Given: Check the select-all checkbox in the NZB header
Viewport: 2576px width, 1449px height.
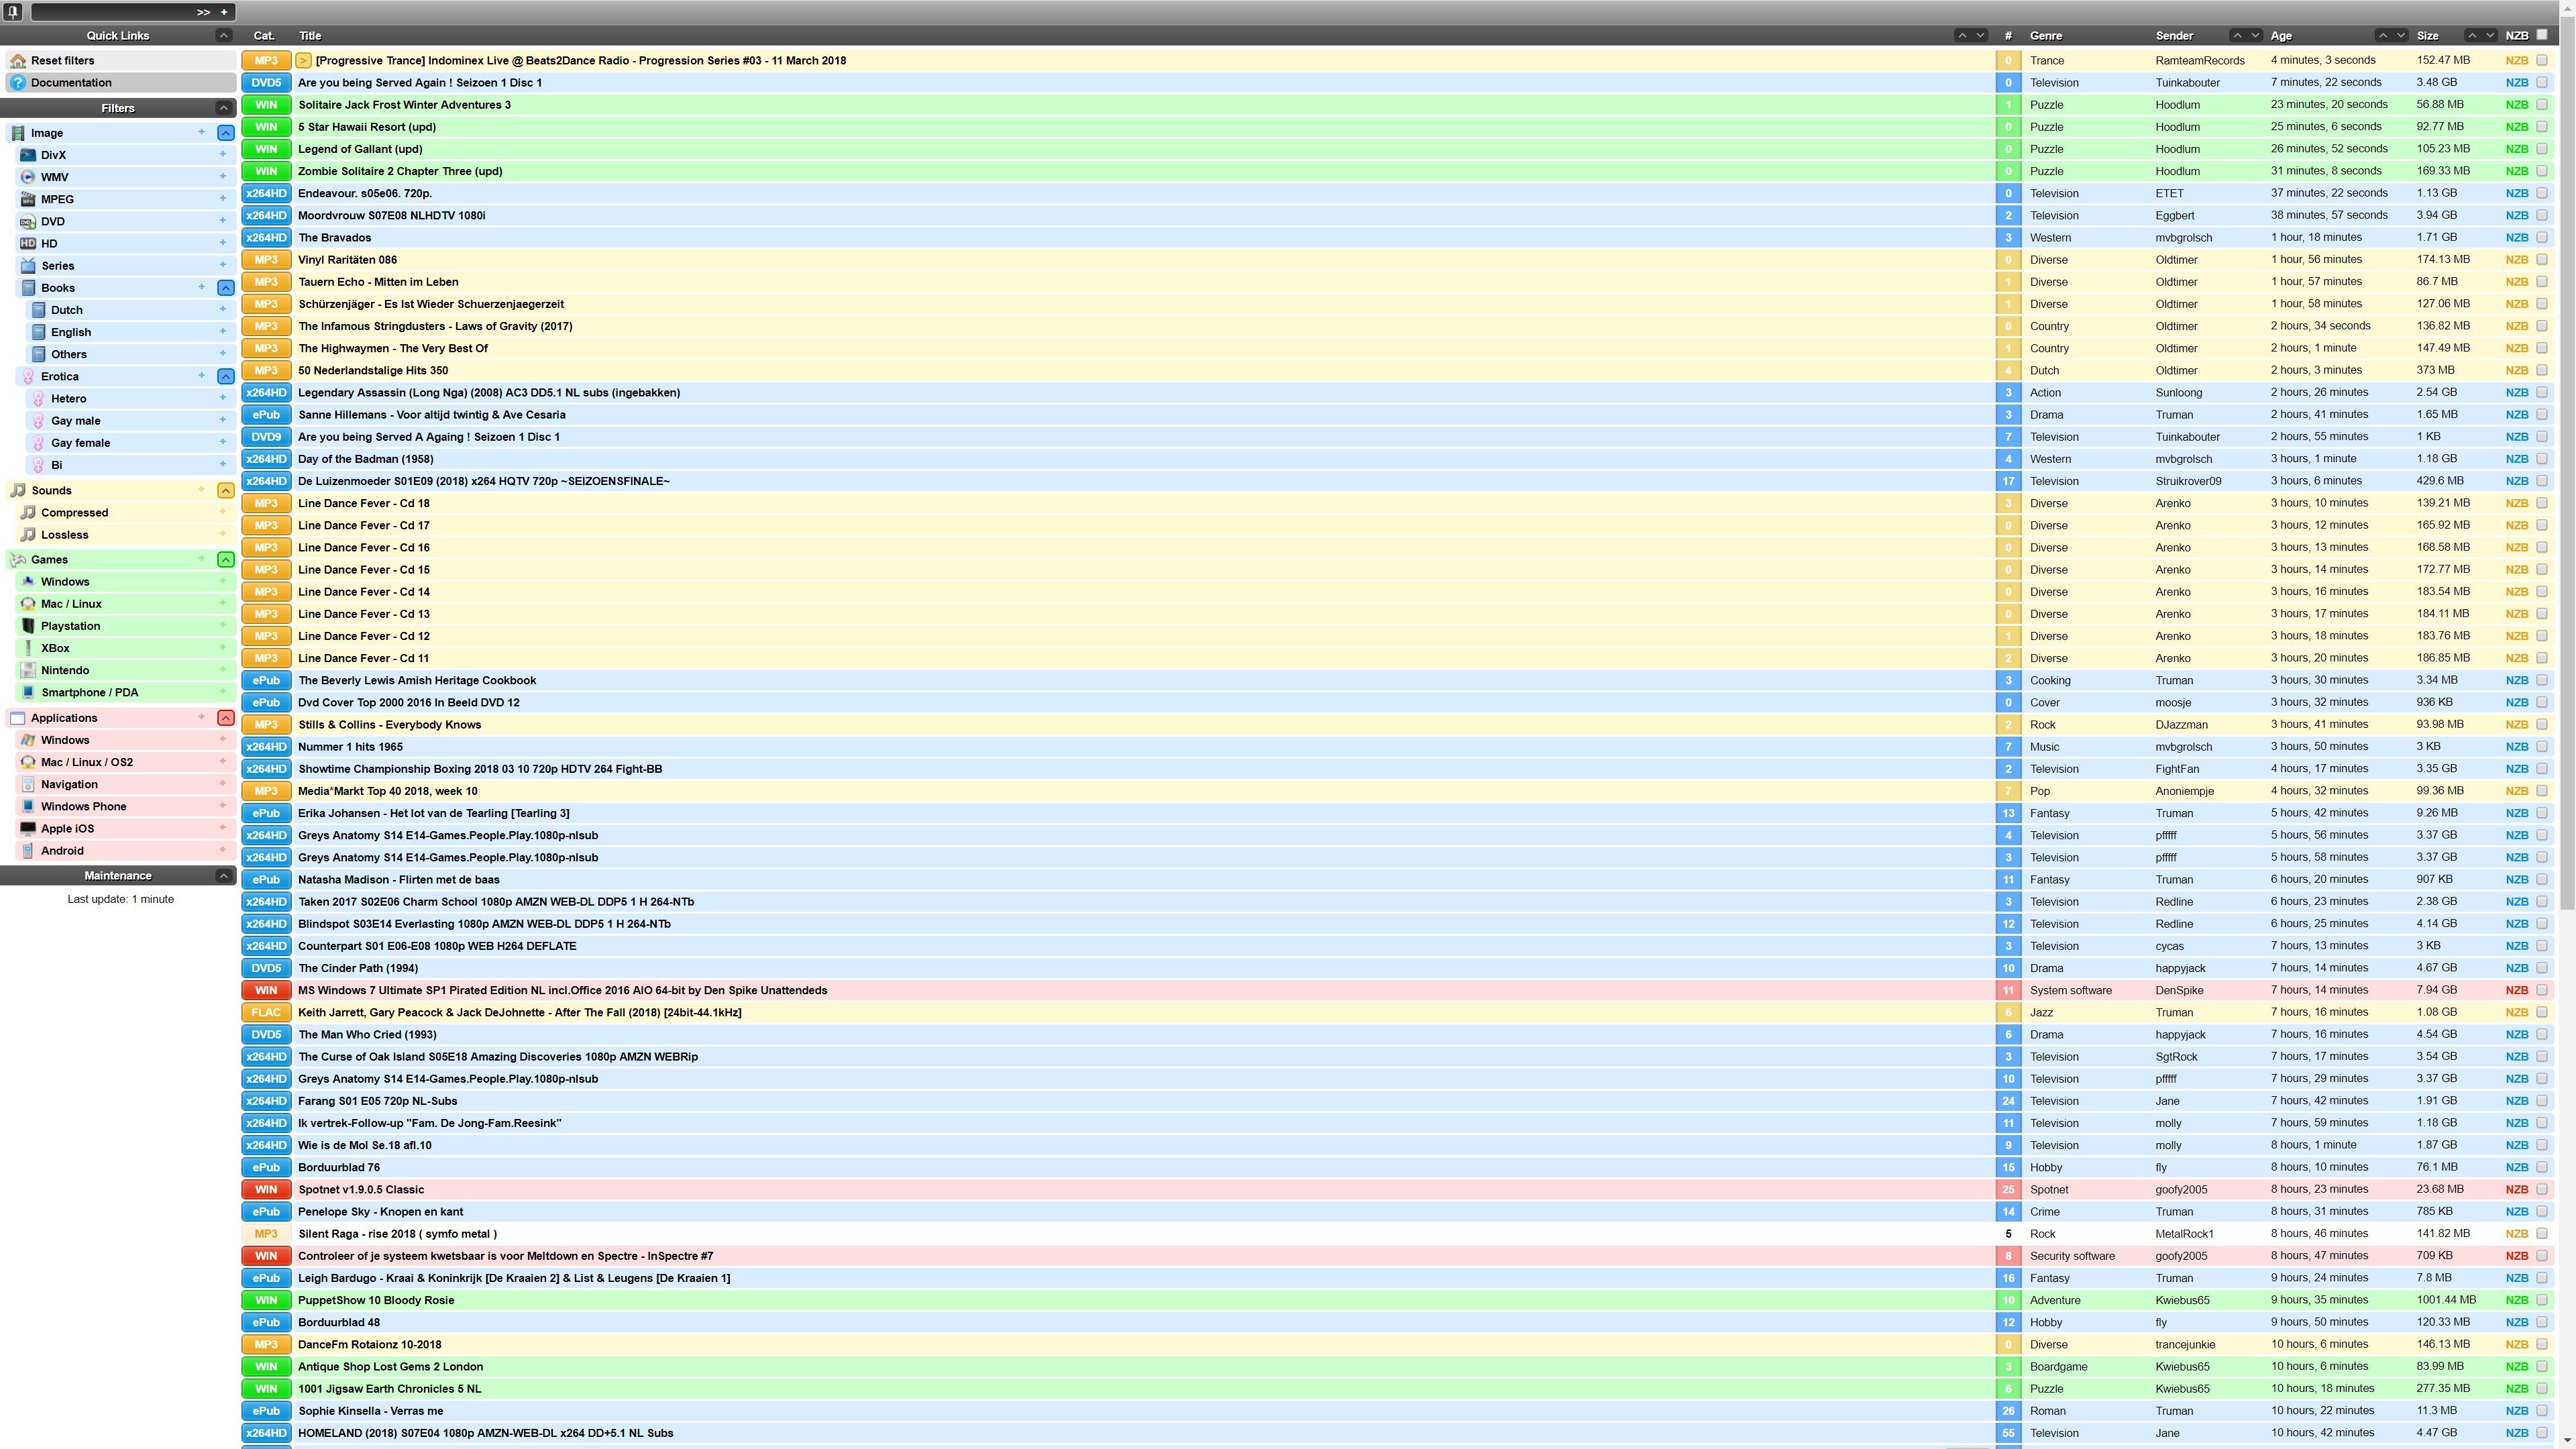Looking at the screenshot, I should [2543, 34].
